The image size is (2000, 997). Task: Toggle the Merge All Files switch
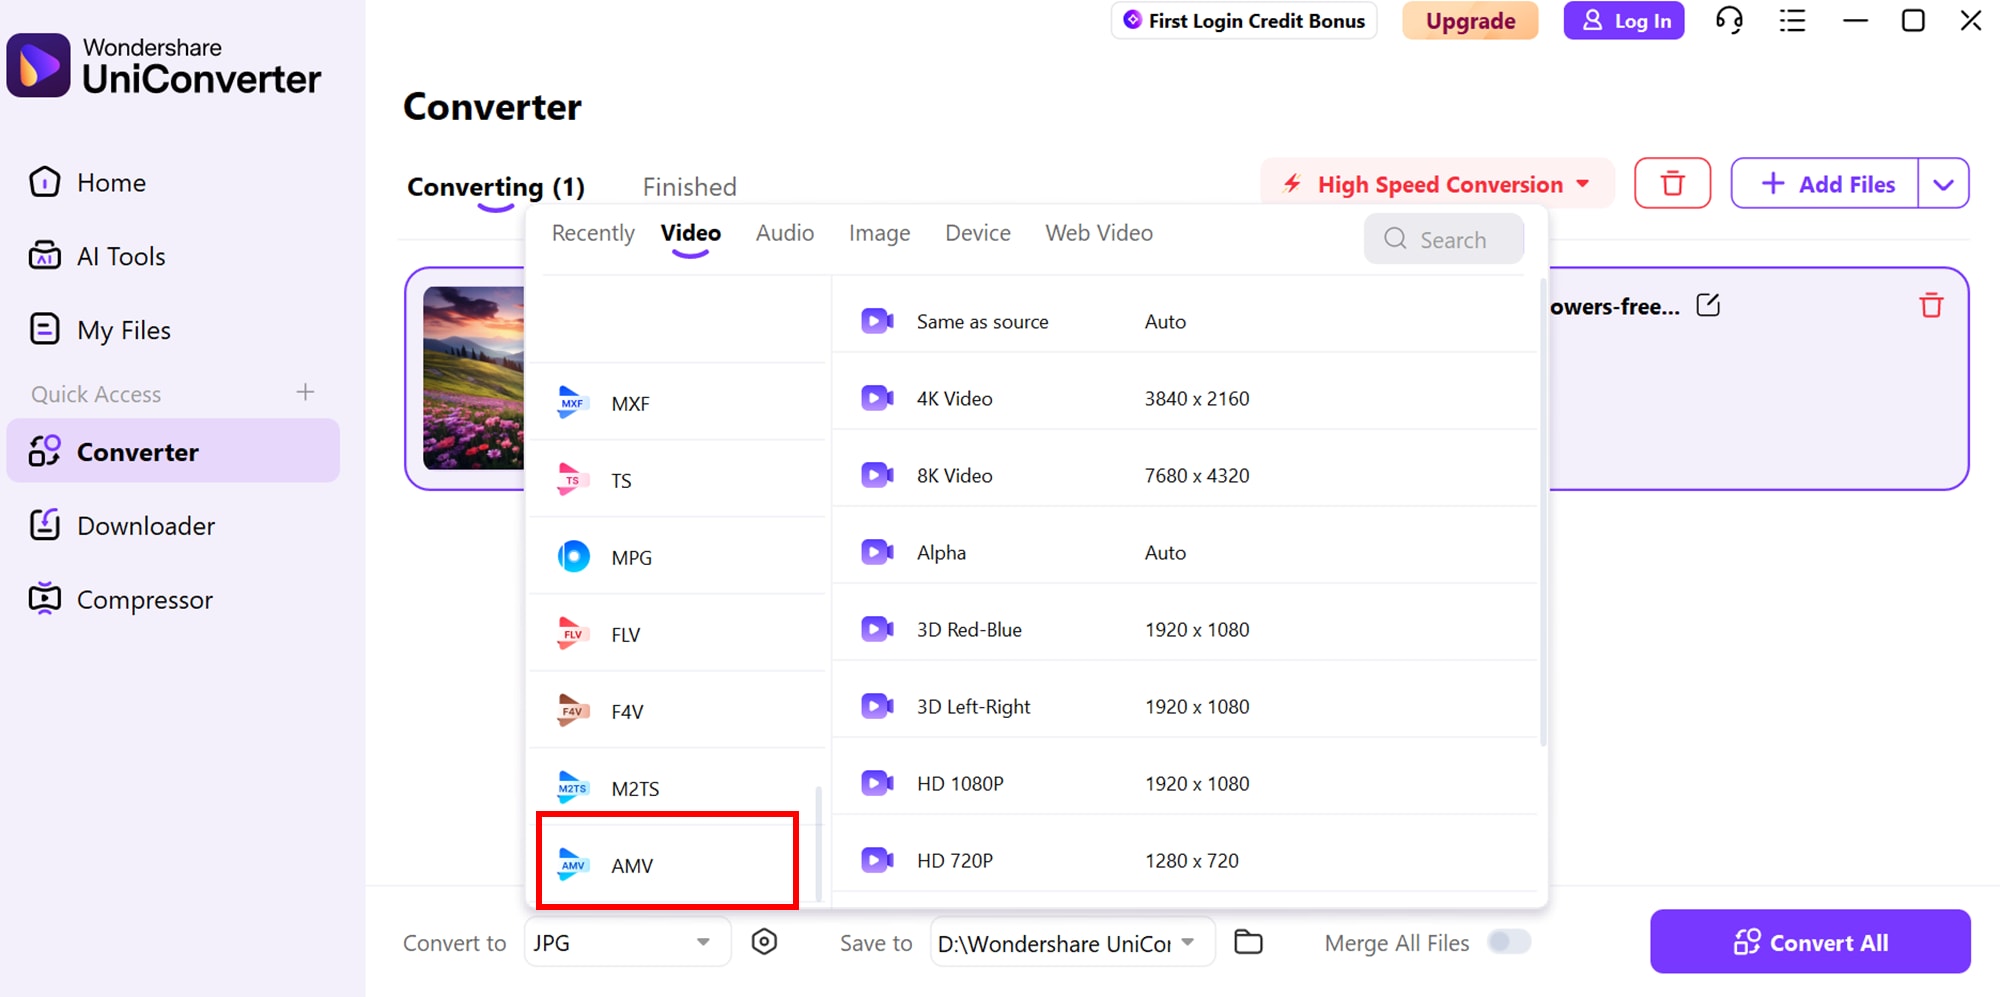tap(1509, 942)
